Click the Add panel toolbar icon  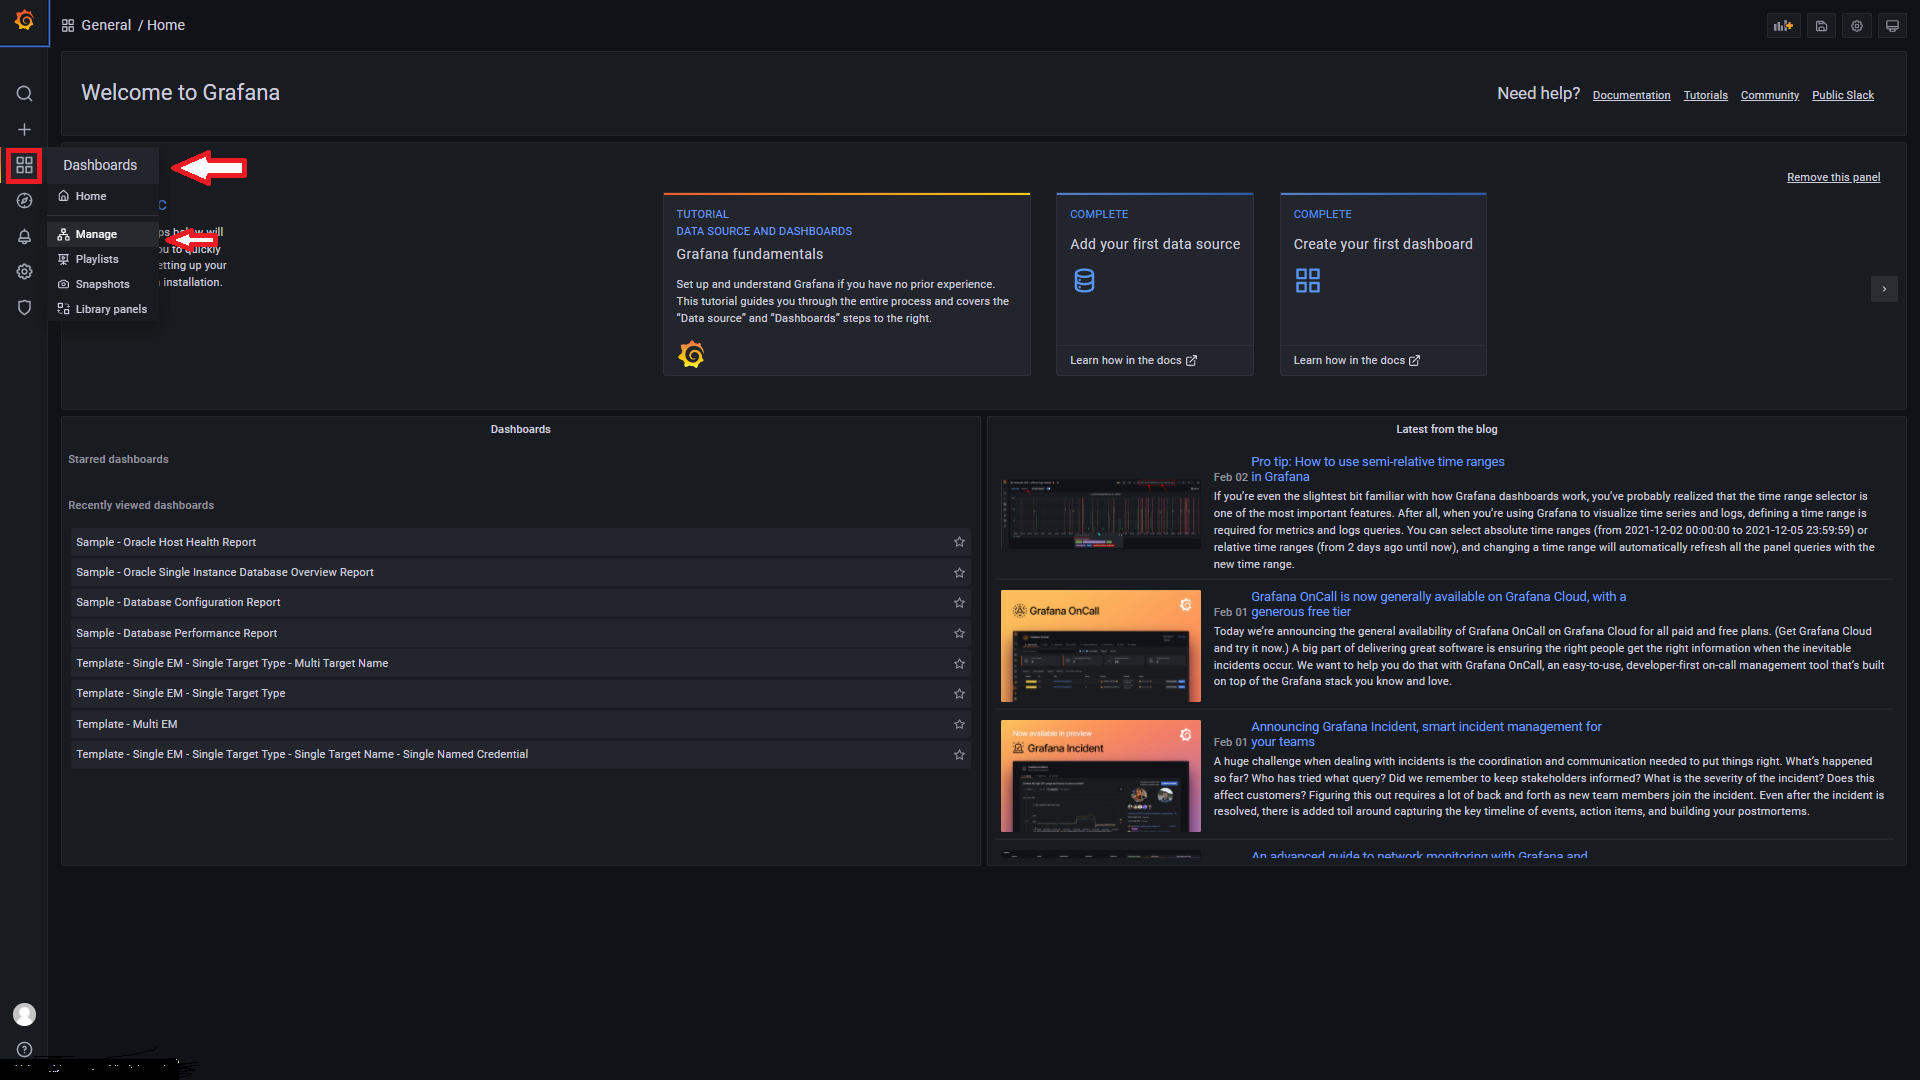1783,26
